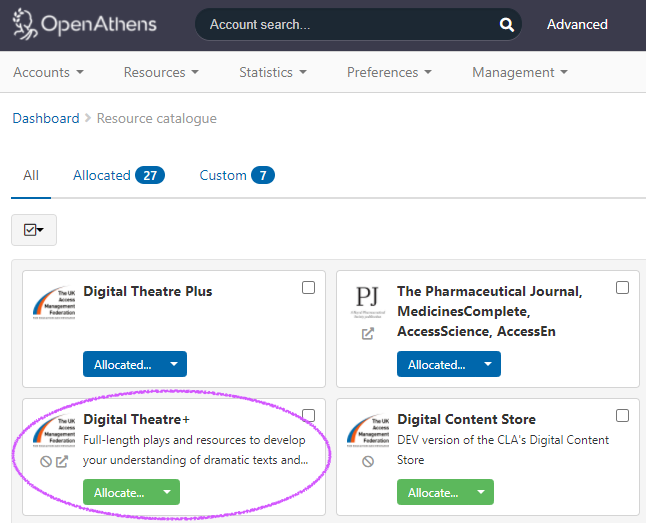
Task: Open the Accounts menu
Action: click(x=48, y=73)
